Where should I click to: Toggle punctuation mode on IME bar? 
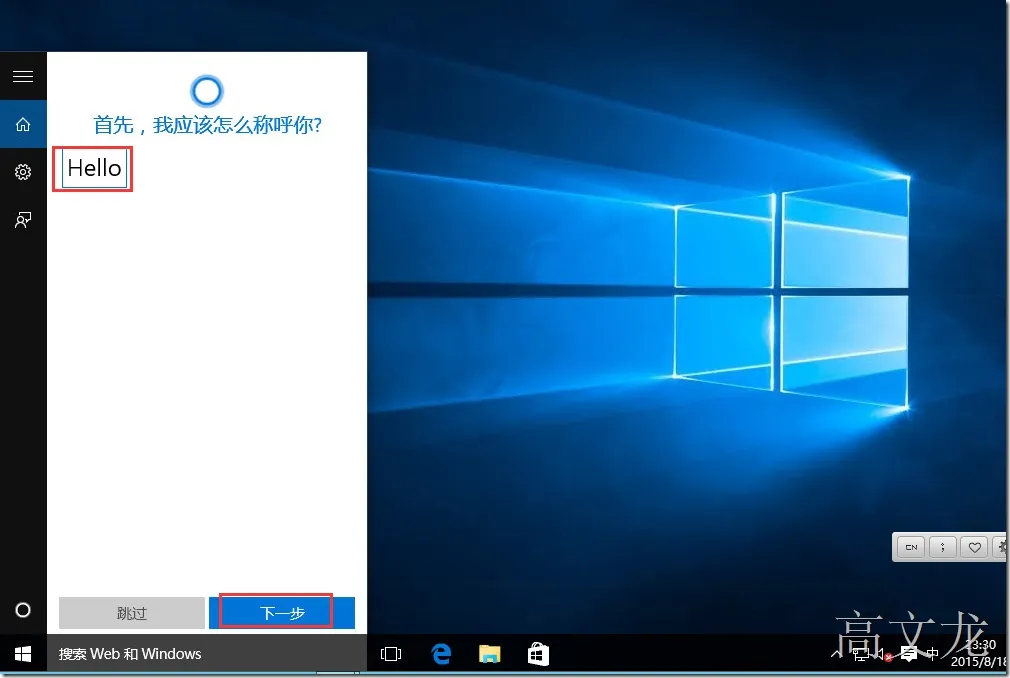click(943, 547)
